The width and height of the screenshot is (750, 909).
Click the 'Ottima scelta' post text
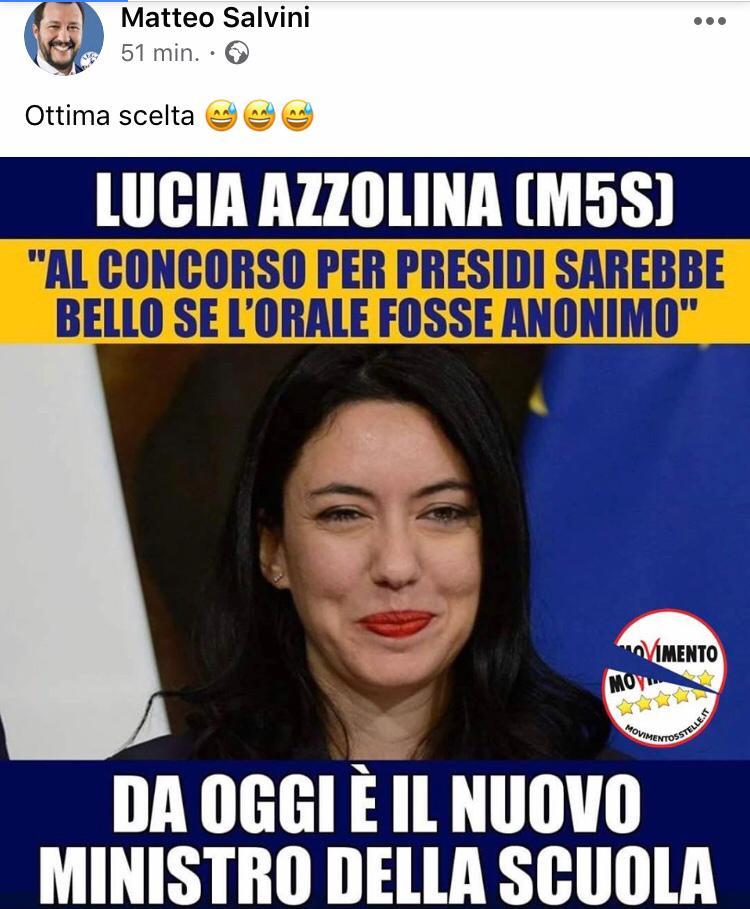click(x=110, y=116)
